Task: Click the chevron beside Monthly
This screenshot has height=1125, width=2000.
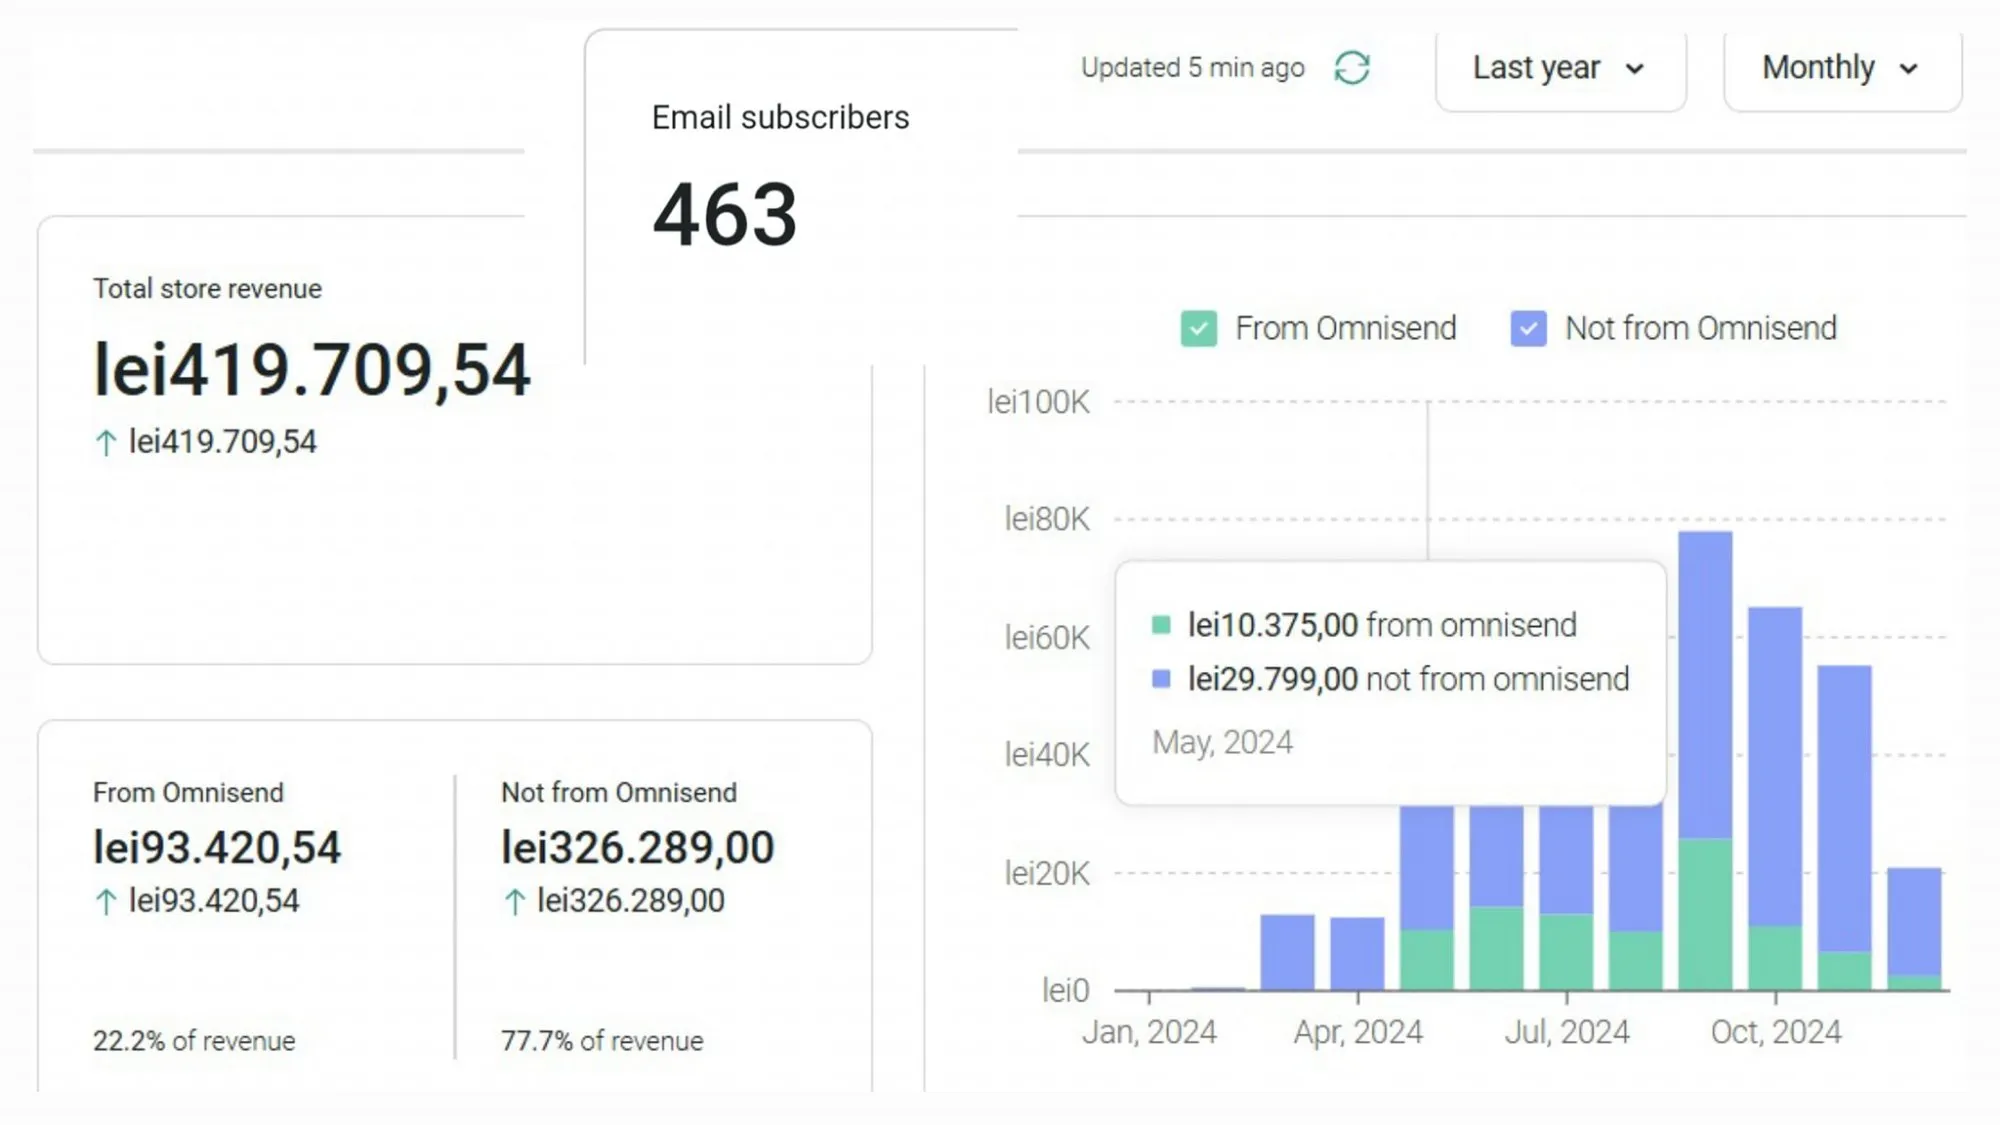Action: (x=1908, y=69)
